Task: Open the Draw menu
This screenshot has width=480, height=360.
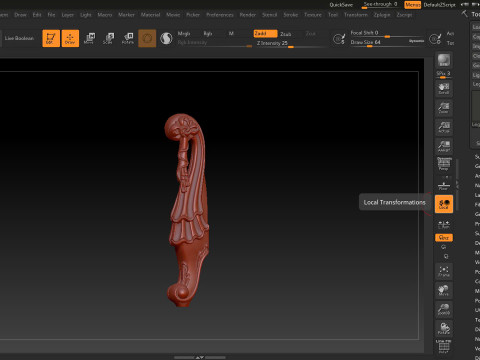Action: [20, 15]
